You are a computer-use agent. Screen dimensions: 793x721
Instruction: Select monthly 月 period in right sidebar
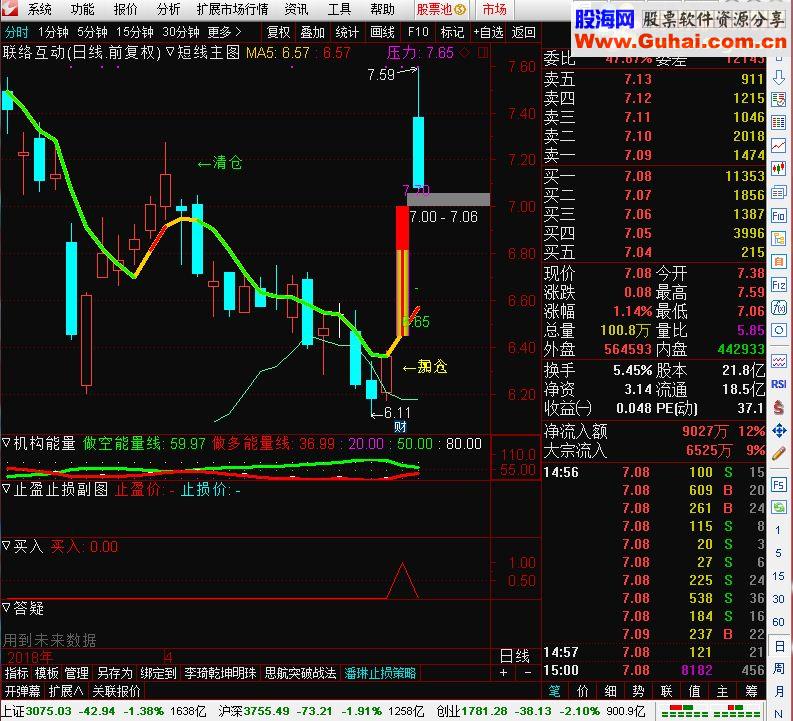click(x=779, y=690)
